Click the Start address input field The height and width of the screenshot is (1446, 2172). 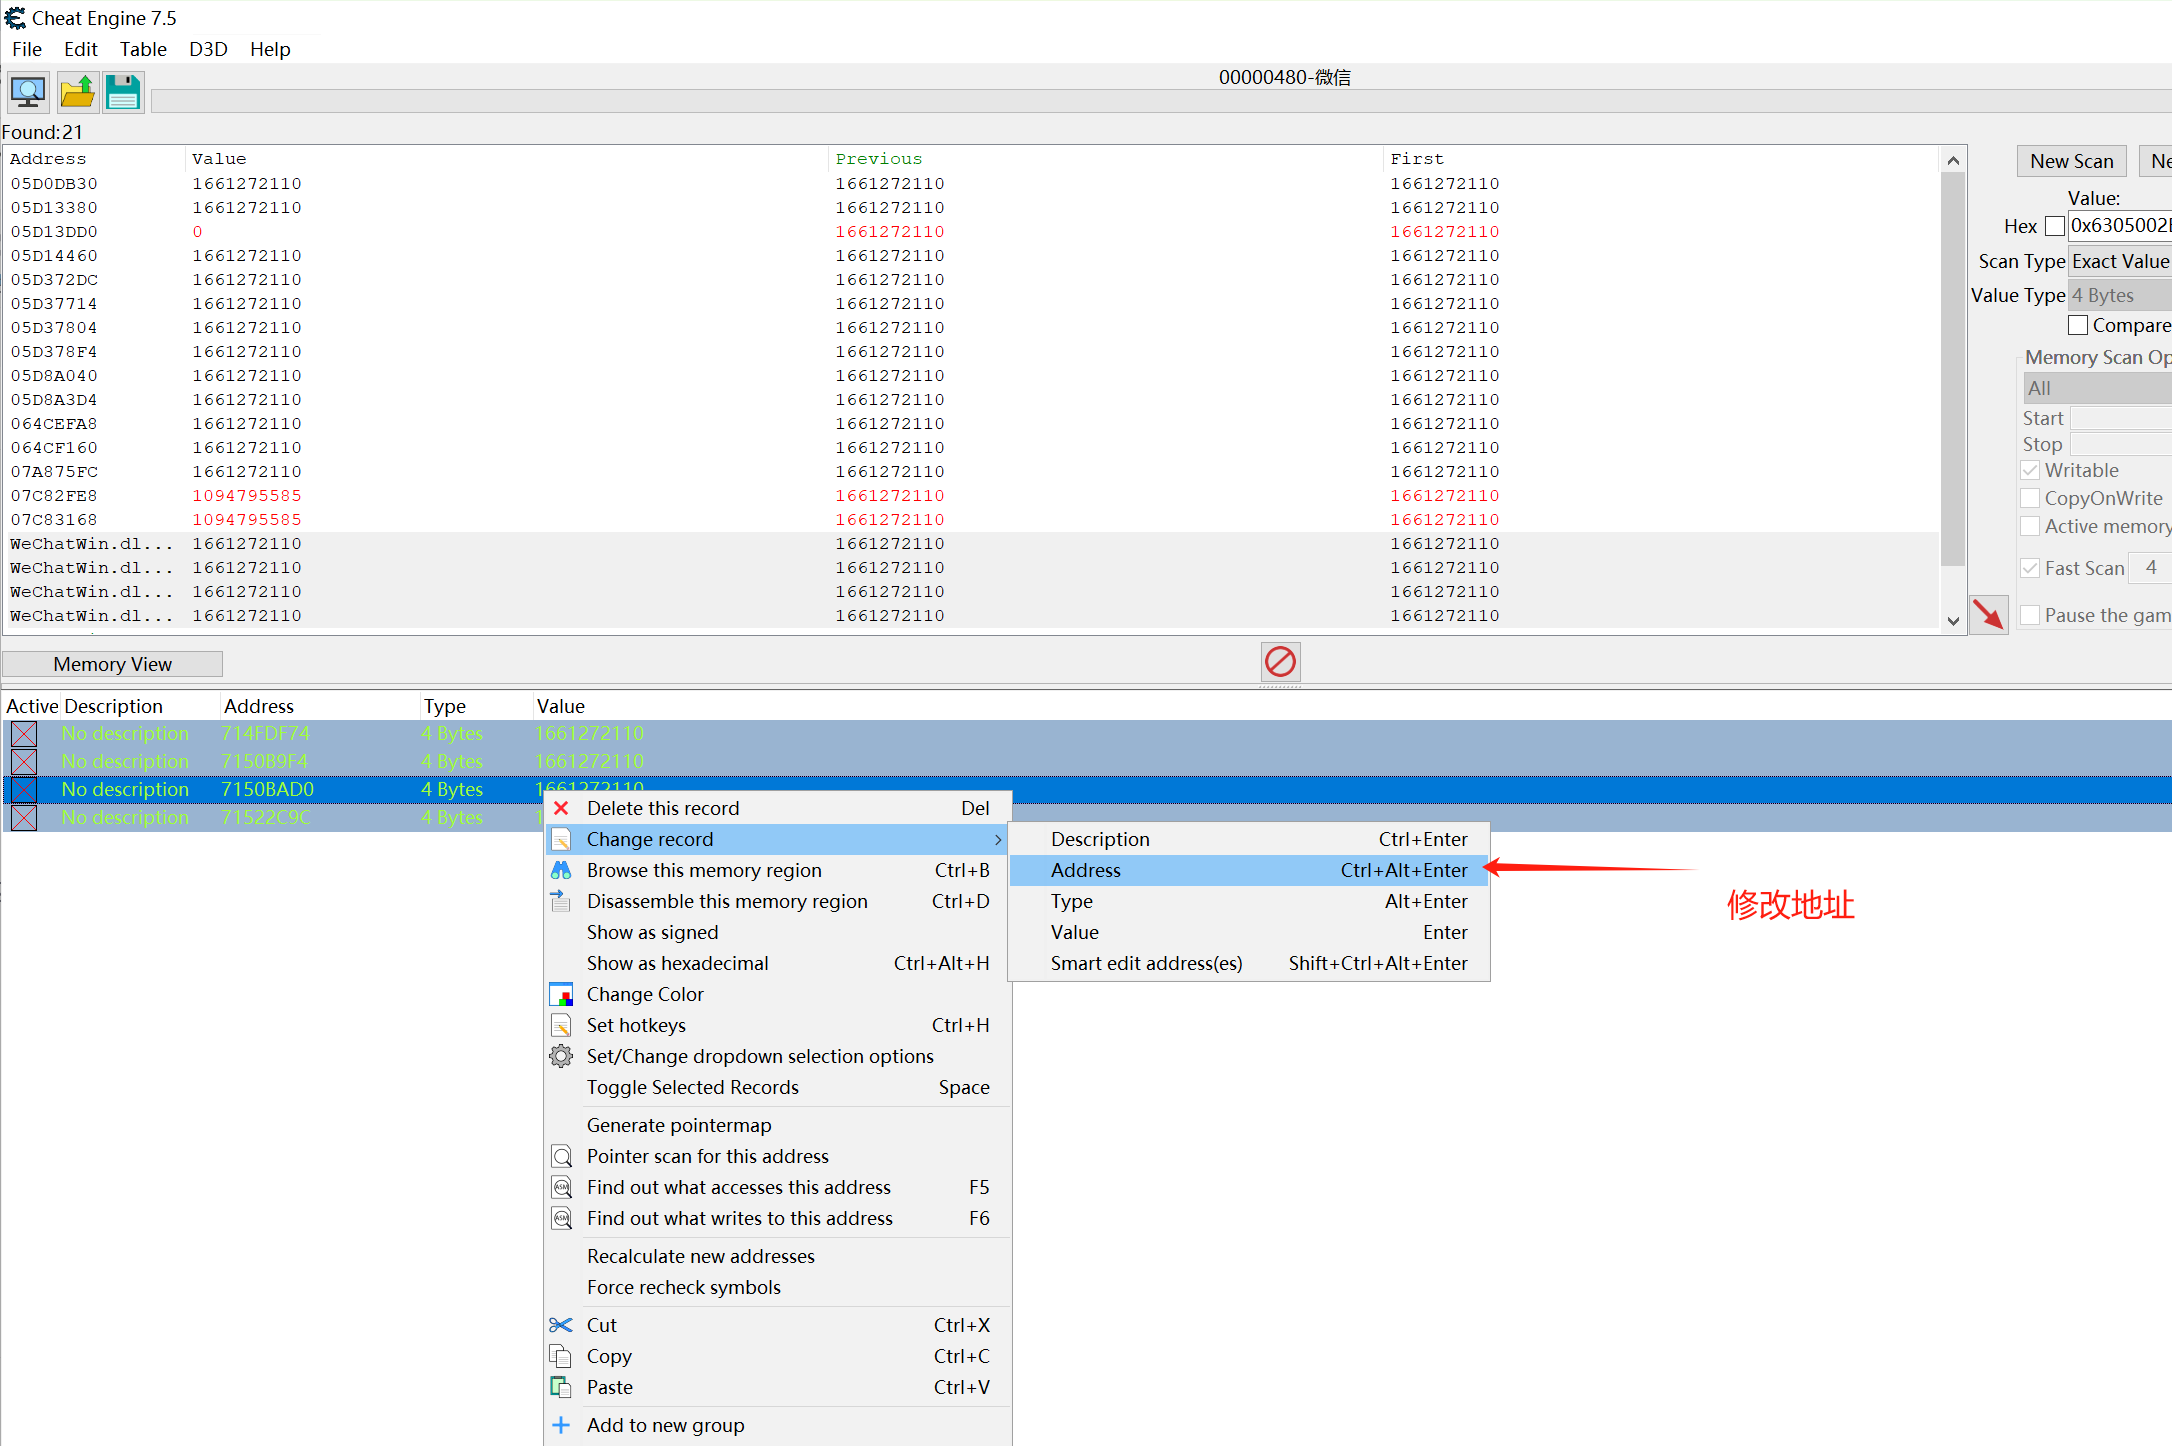(x=2121, y=418)
